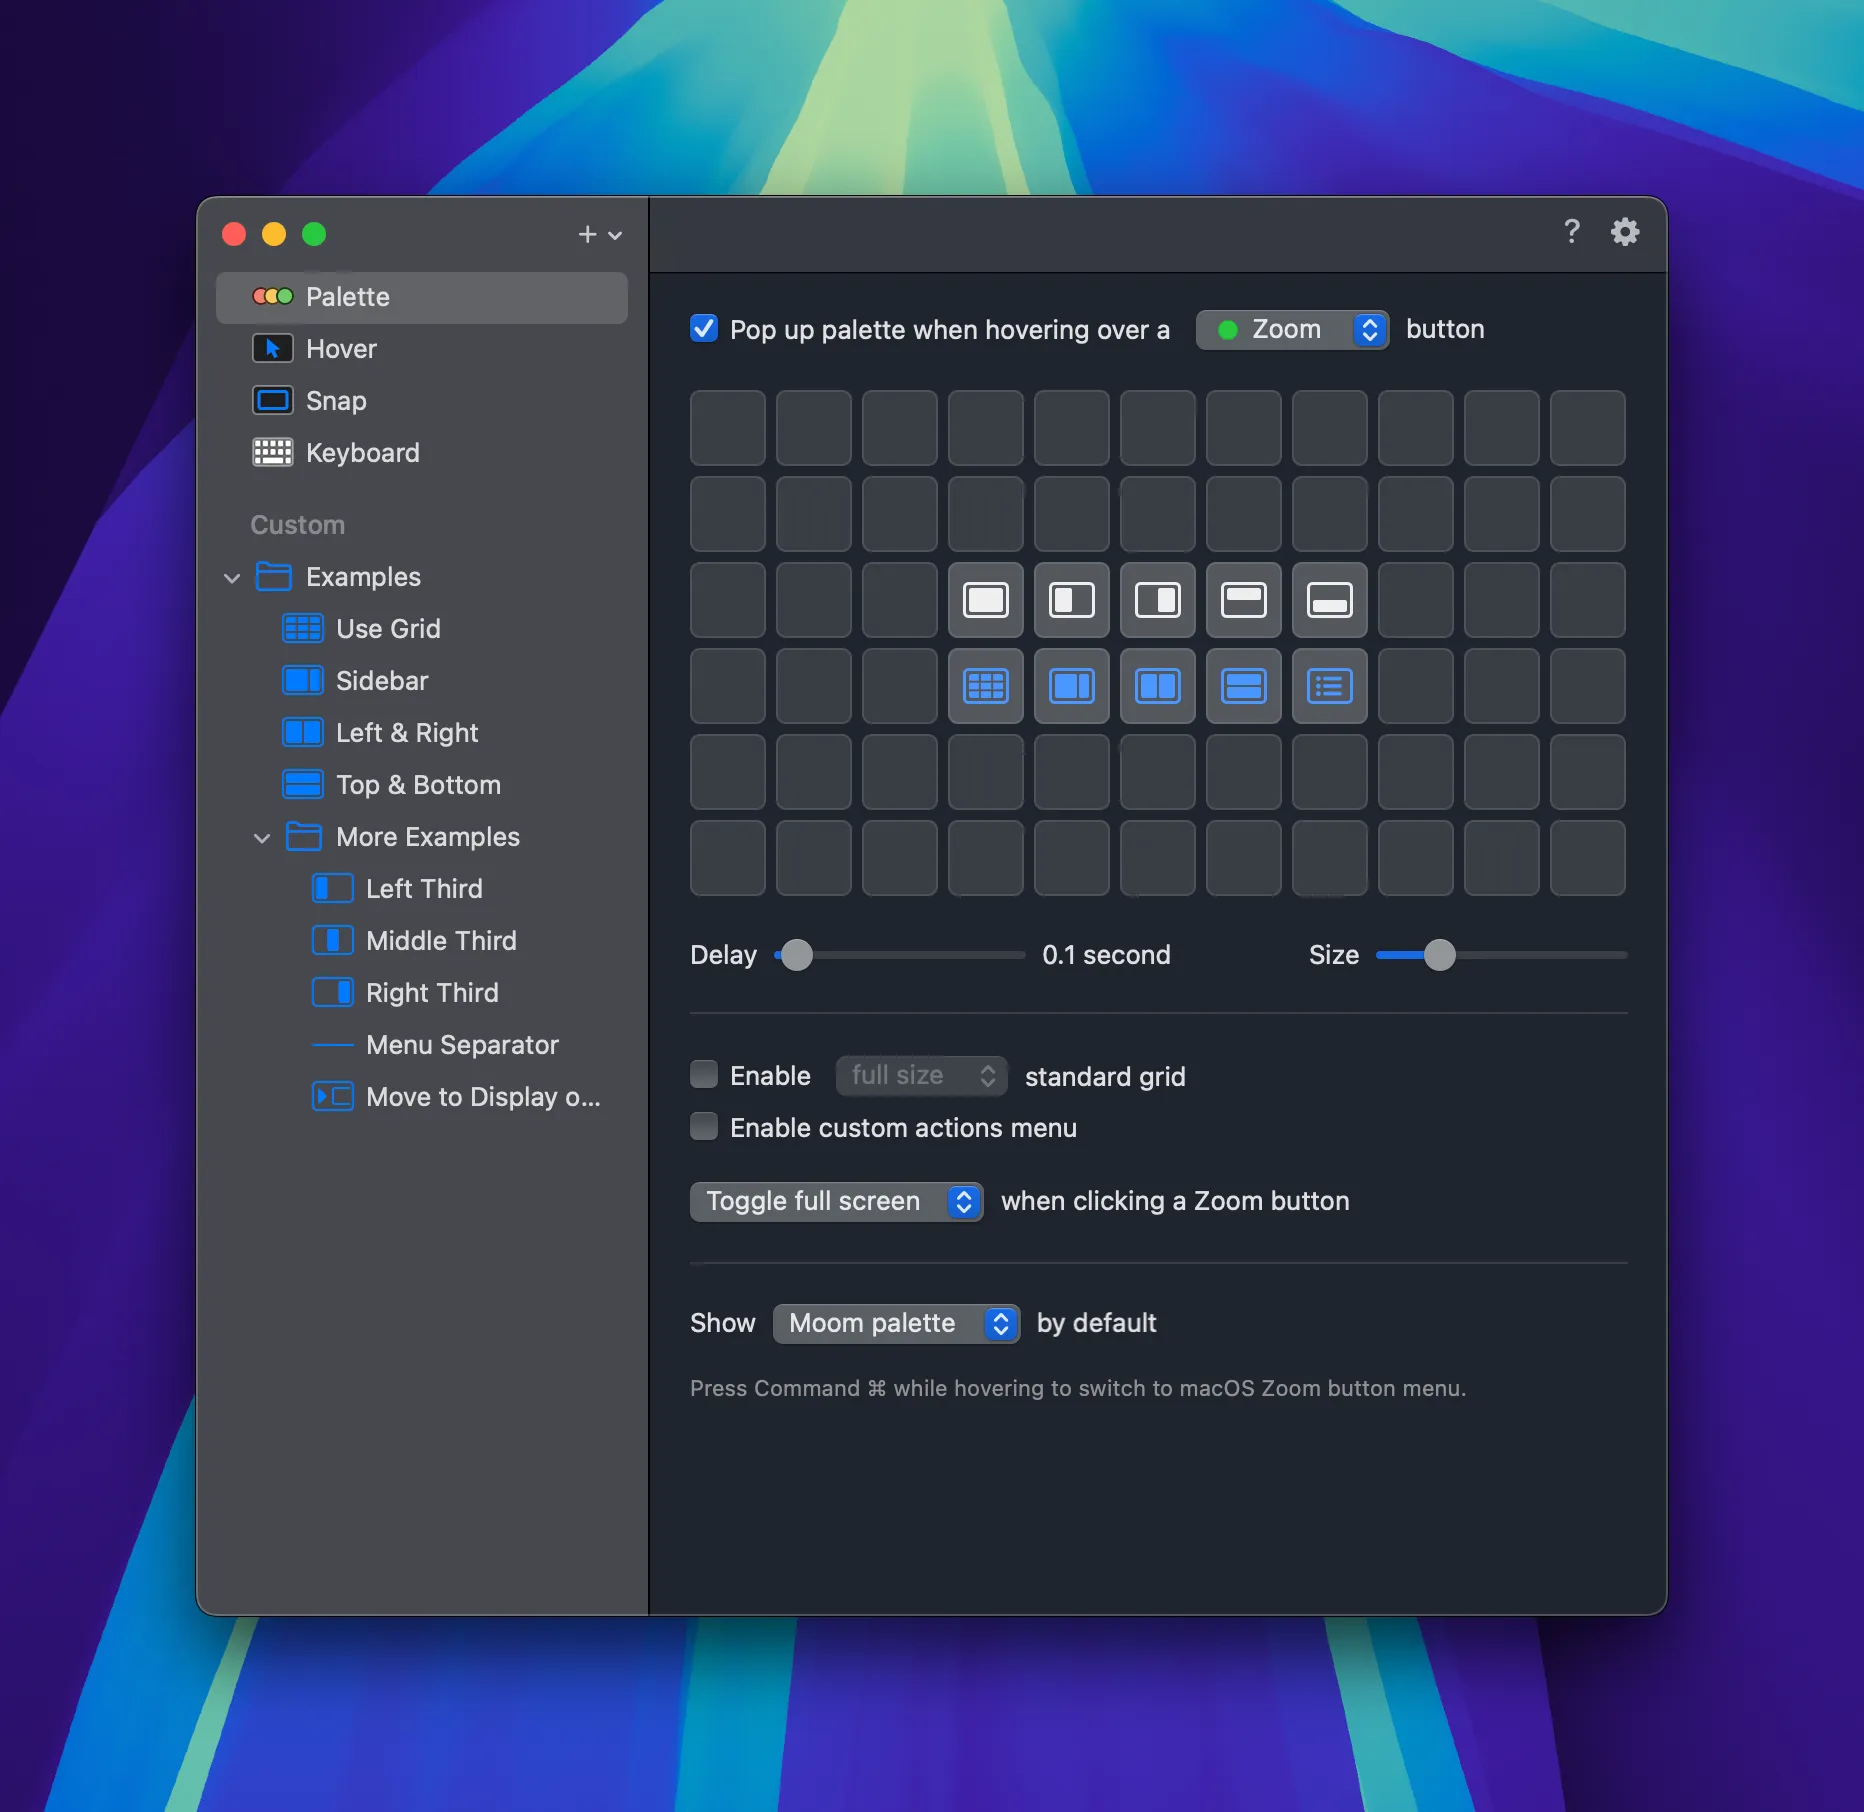Click the Middle Third item's icon

[x=333, y=941]
